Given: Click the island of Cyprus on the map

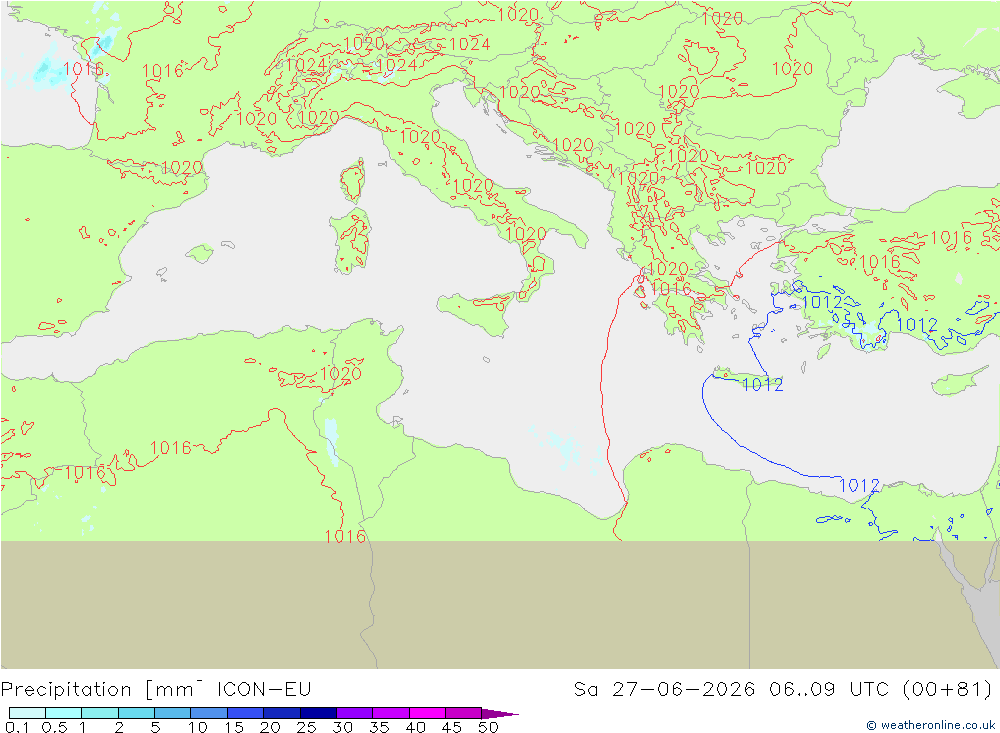Looking at the screenshot, I should [x=959, y=381].
